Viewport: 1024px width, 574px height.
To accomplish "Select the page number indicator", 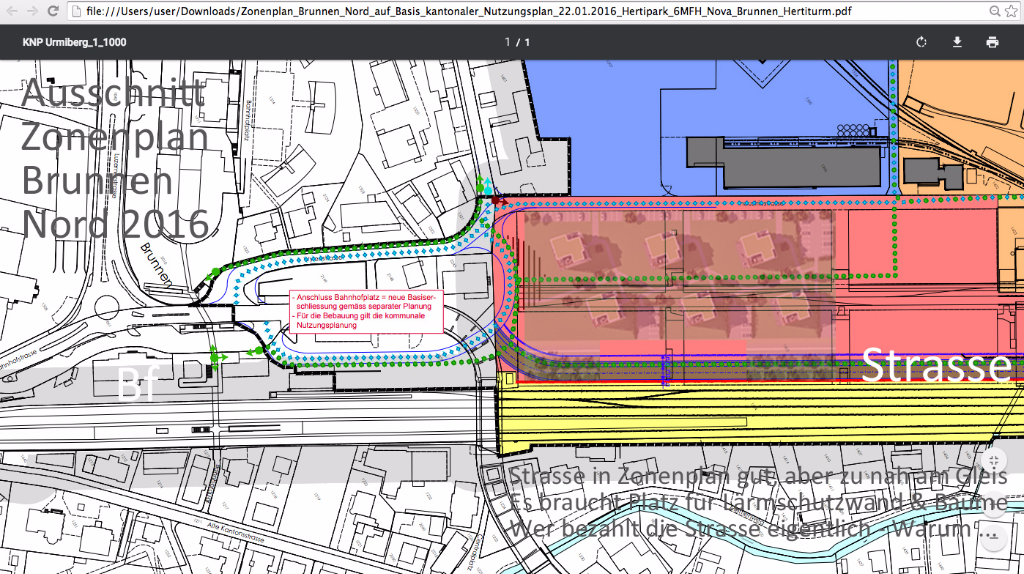I will click(x=516, y=42).
